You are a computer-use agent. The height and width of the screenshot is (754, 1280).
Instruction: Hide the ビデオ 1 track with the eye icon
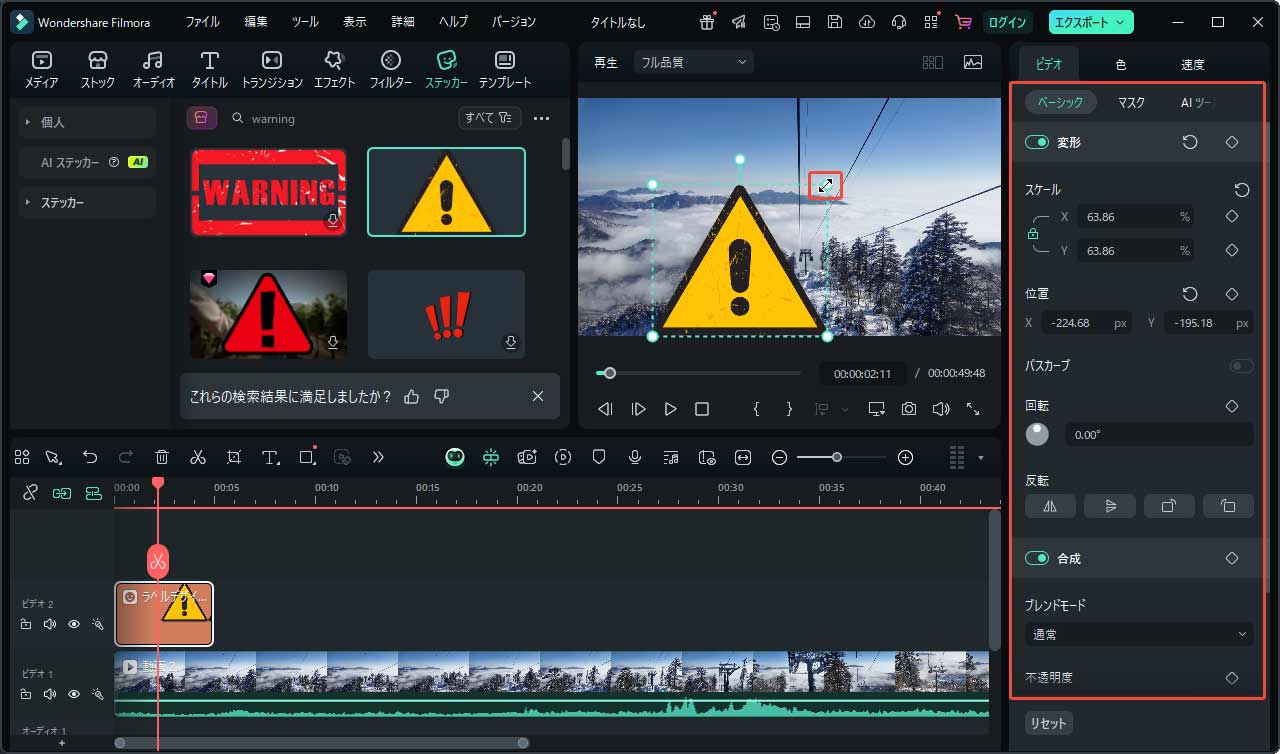pyautogui.click(x=74, y=693)
